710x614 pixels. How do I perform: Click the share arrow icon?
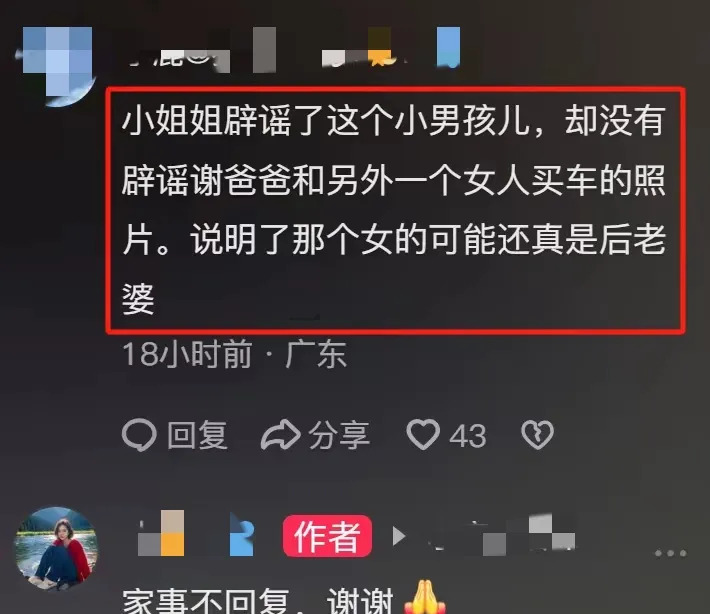(280, 435)
